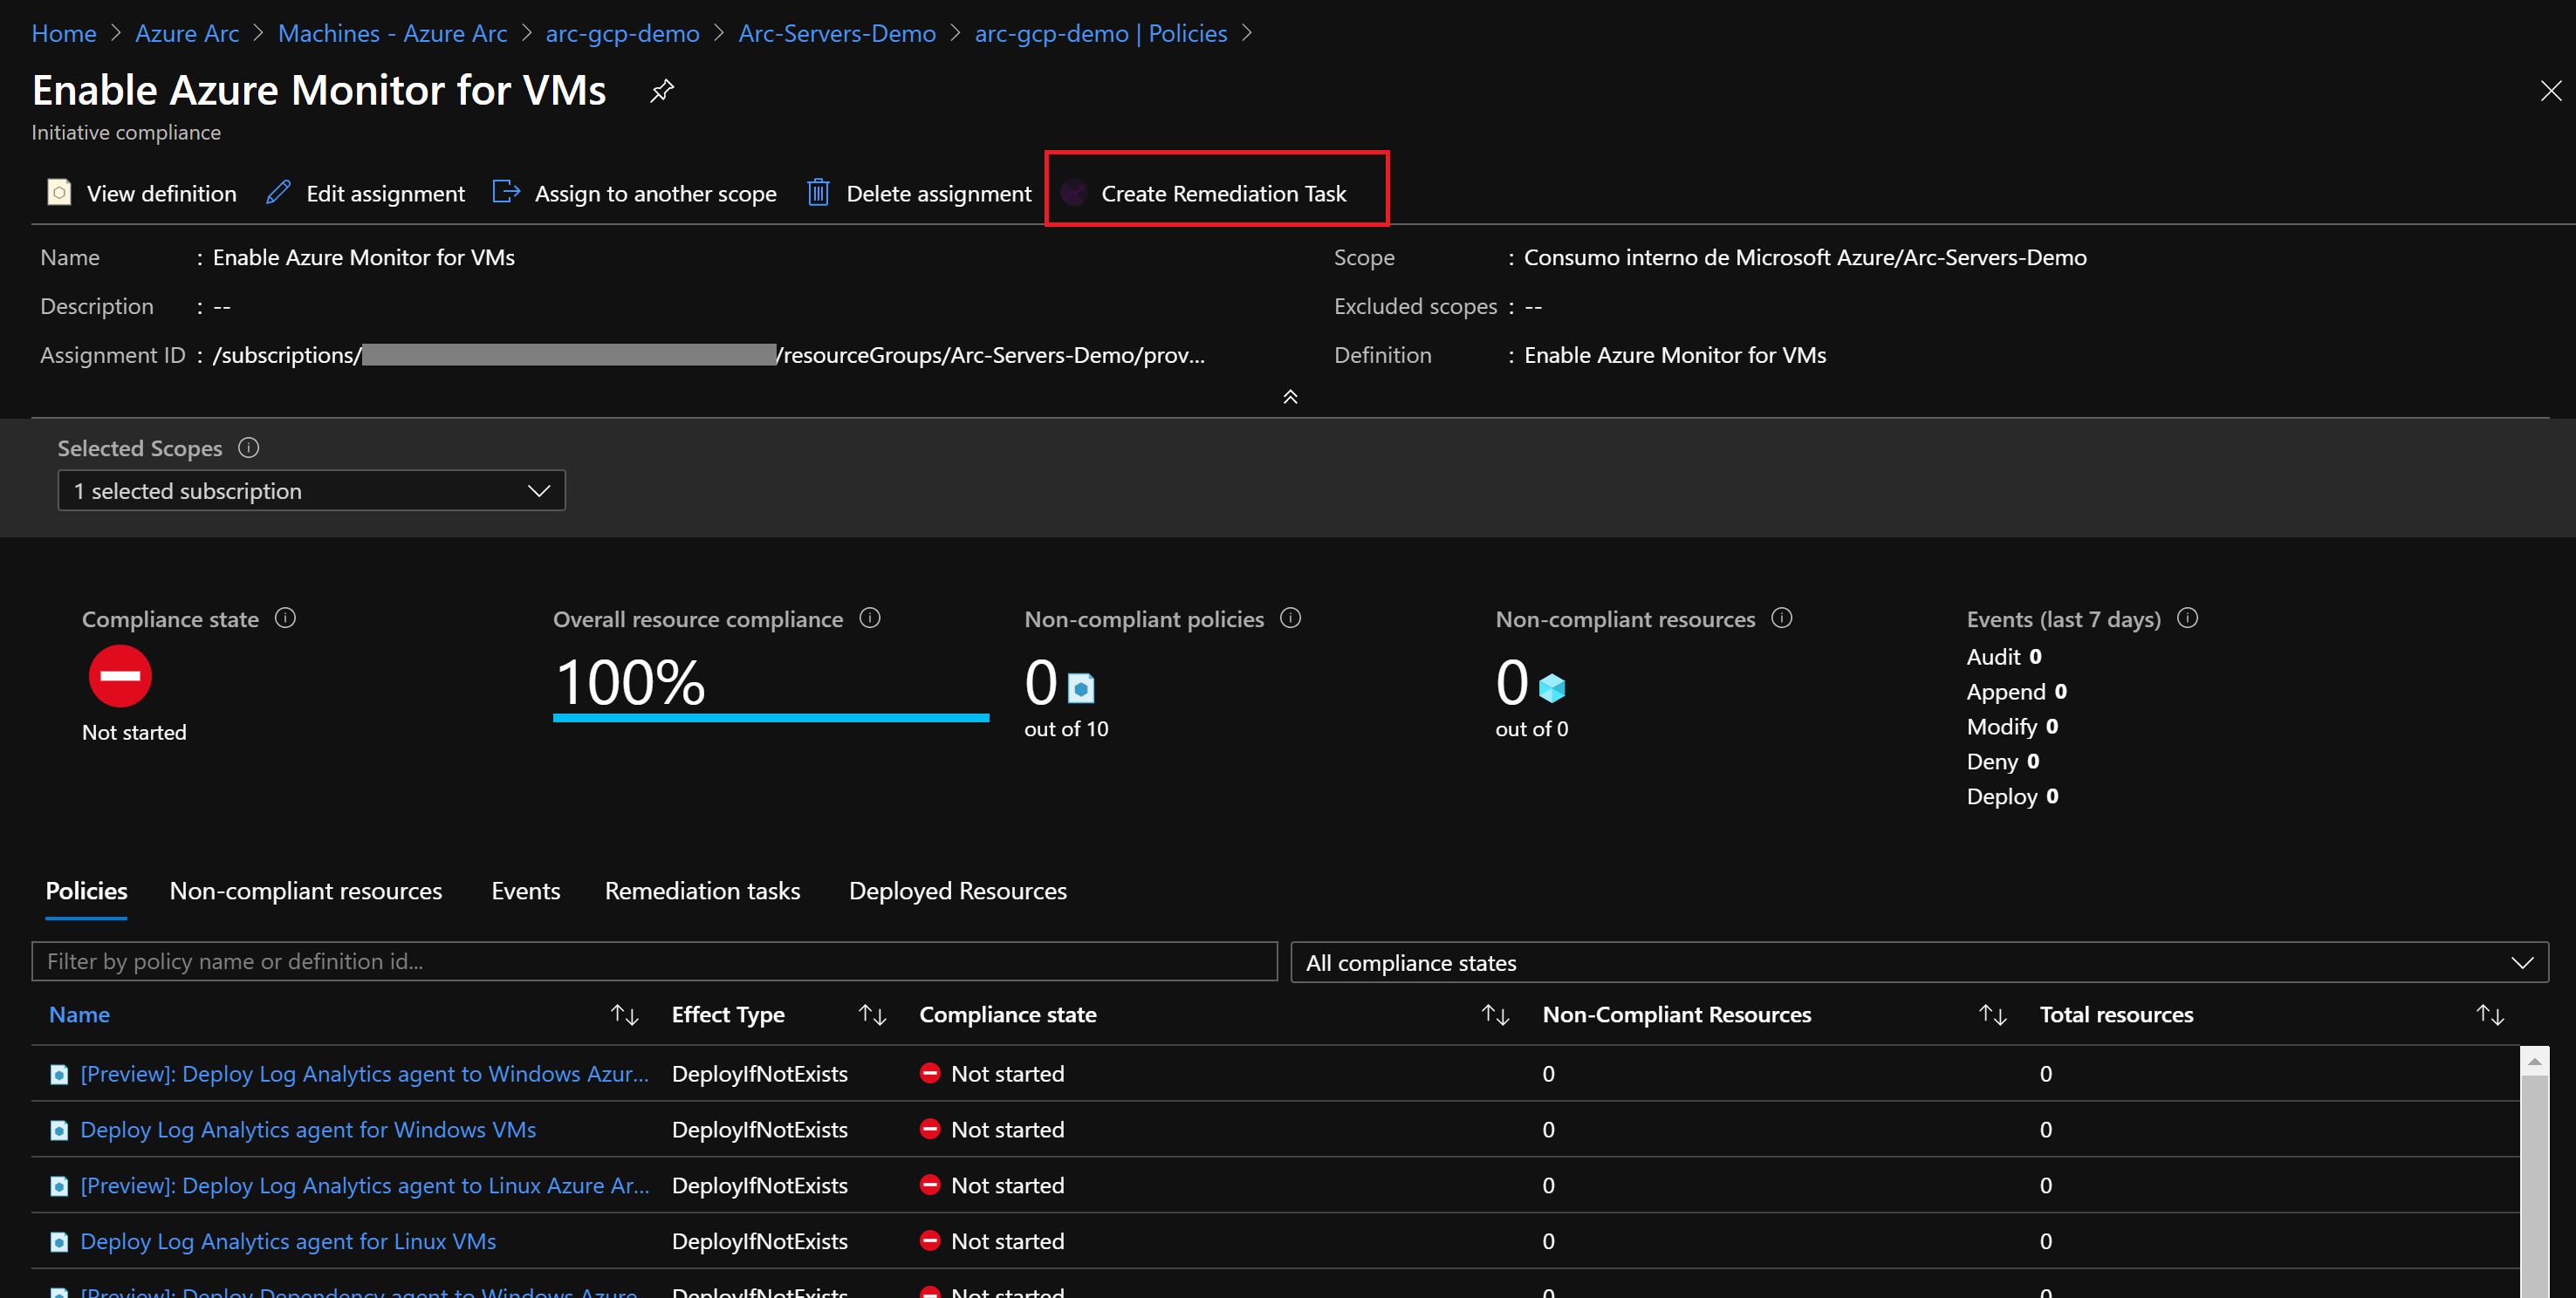Open View definition
The image size is (2576, 1298).
142,193
